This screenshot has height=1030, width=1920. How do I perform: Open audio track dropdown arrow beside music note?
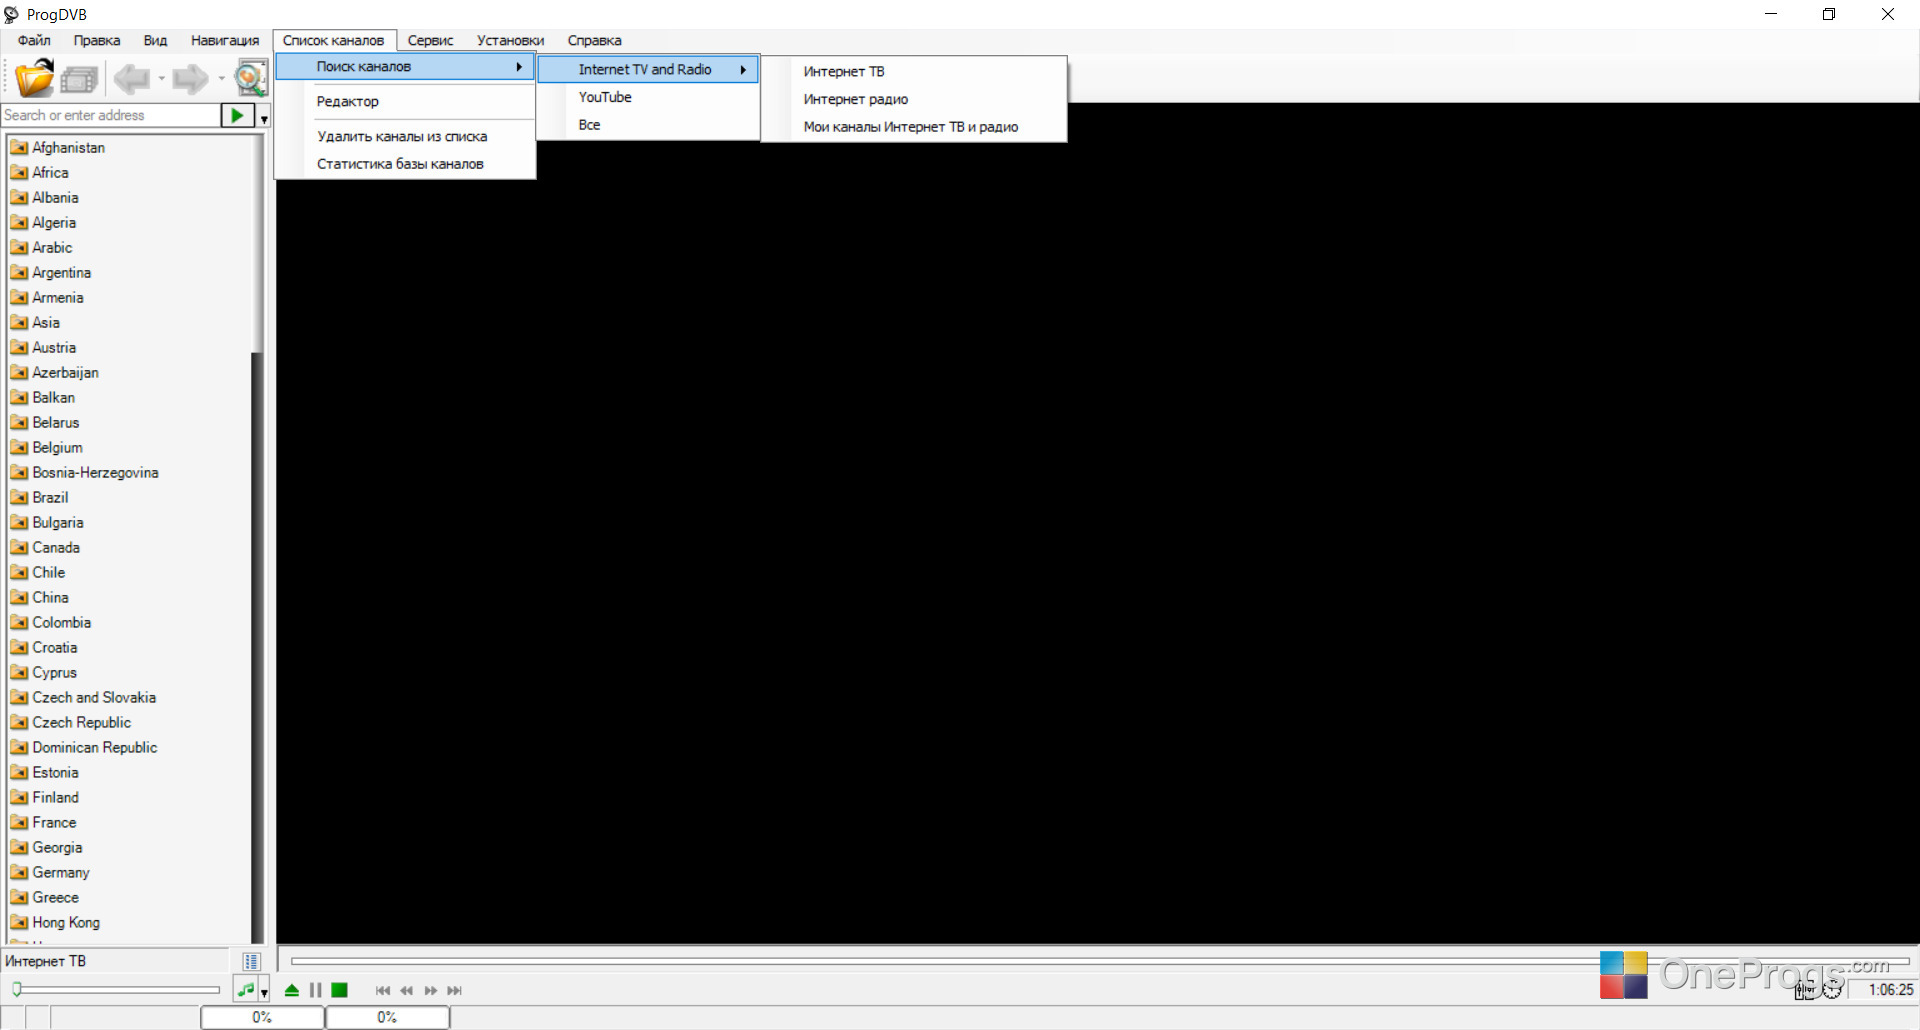264,992
